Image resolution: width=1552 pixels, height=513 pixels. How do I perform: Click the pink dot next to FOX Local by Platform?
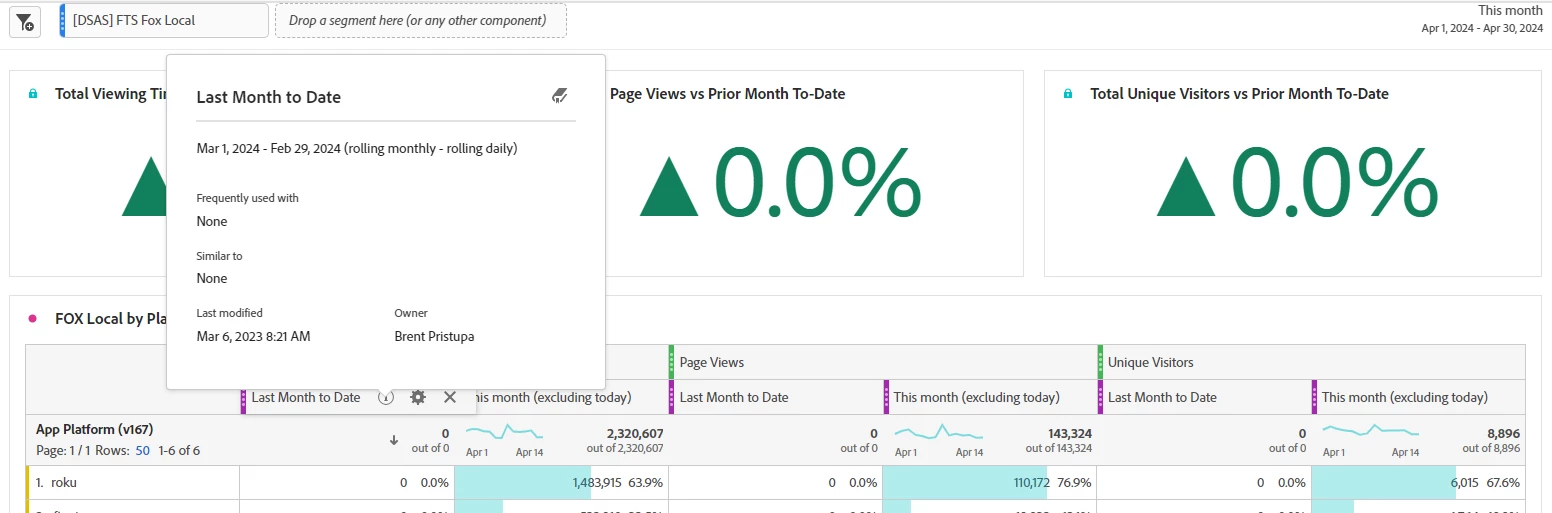click(x=33, y=318)
